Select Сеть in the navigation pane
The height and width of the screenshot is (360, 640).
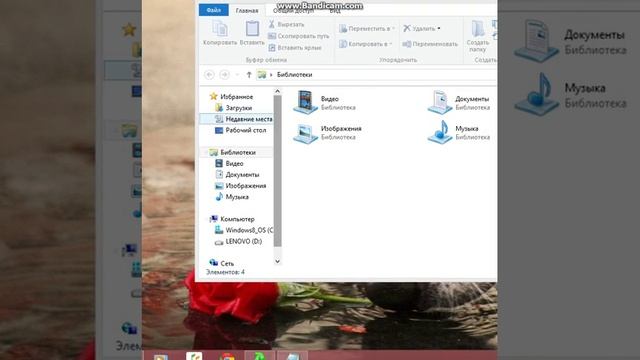click(222, 263)
